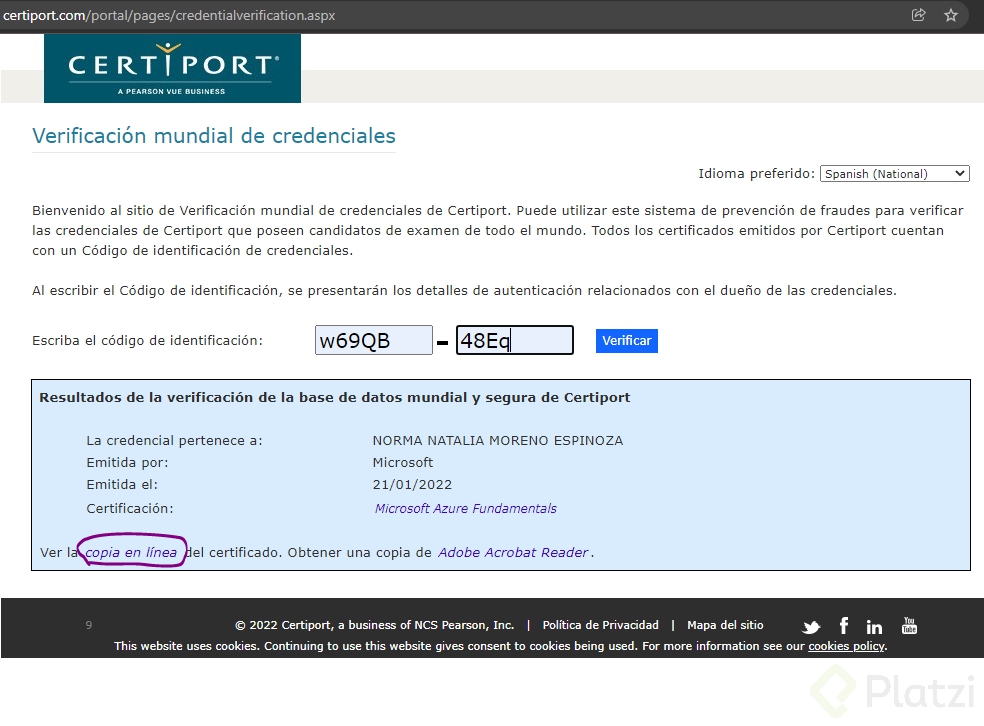
Task: Open Certiport's Facebook page icon
Action: [x=844, y=625]
